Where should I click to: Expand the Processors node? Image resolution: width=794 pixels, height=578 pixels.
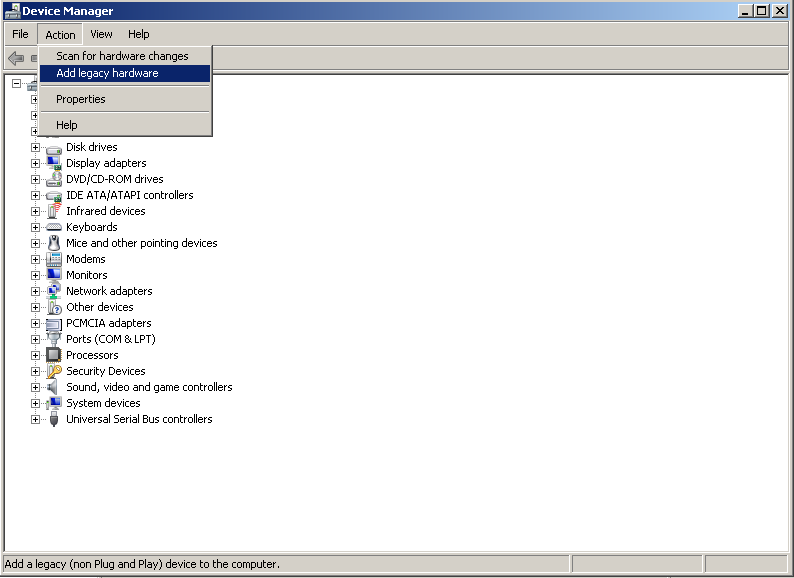pos(35,355)
